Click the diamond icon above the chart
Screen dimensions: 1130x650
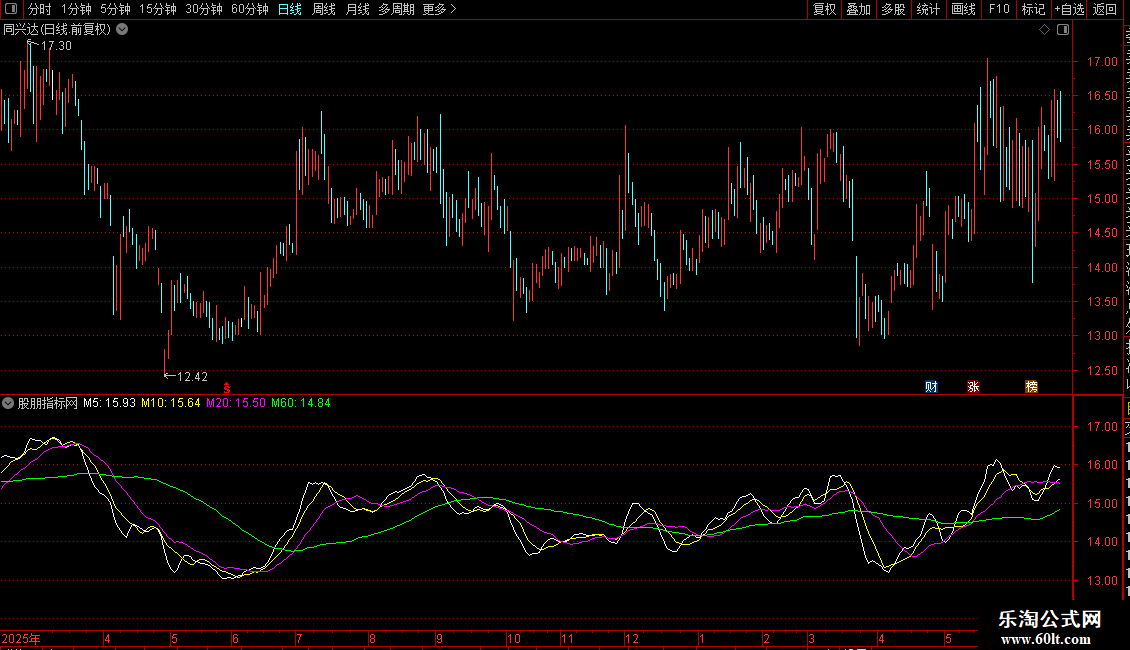coord(1044,30)
